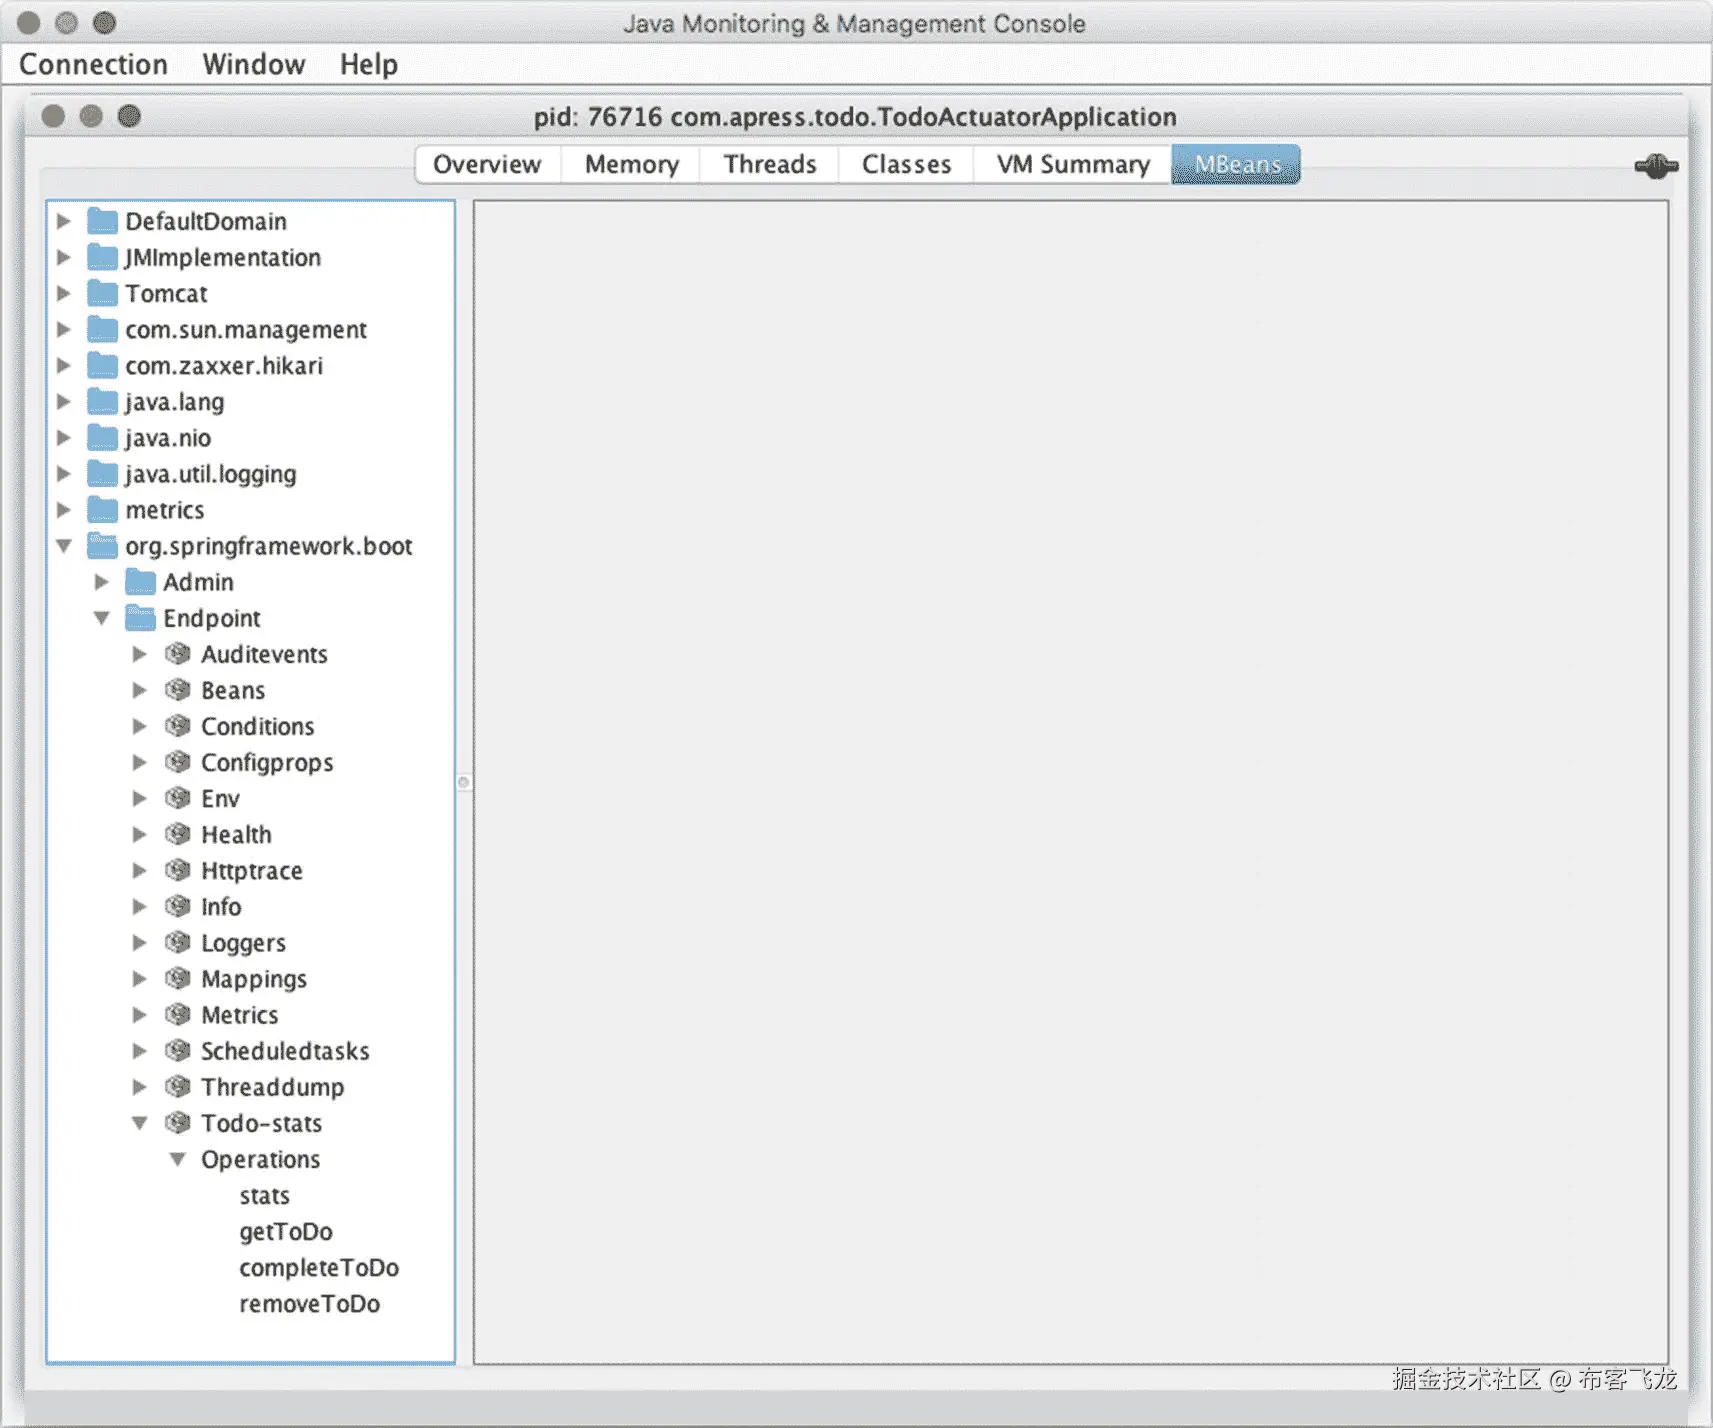Image resolution: width=1713 pixels, height=1428 pixels.
Task: Switch to the Classes tab
Action: pyautogui.click(x=907, y=164)
